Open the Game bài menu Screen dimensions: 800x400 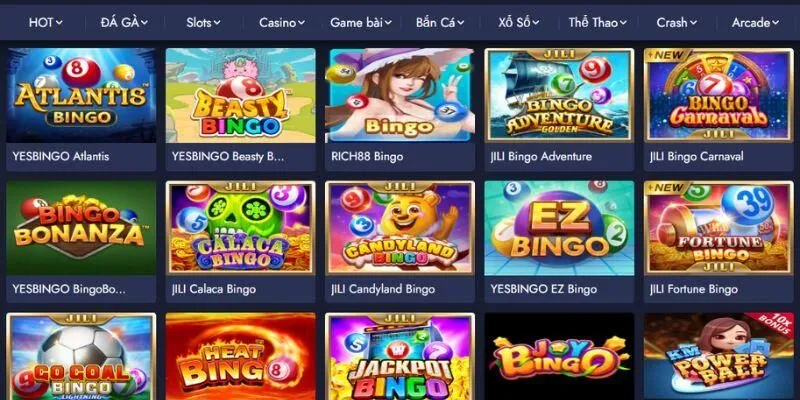(x=361, y=22)
